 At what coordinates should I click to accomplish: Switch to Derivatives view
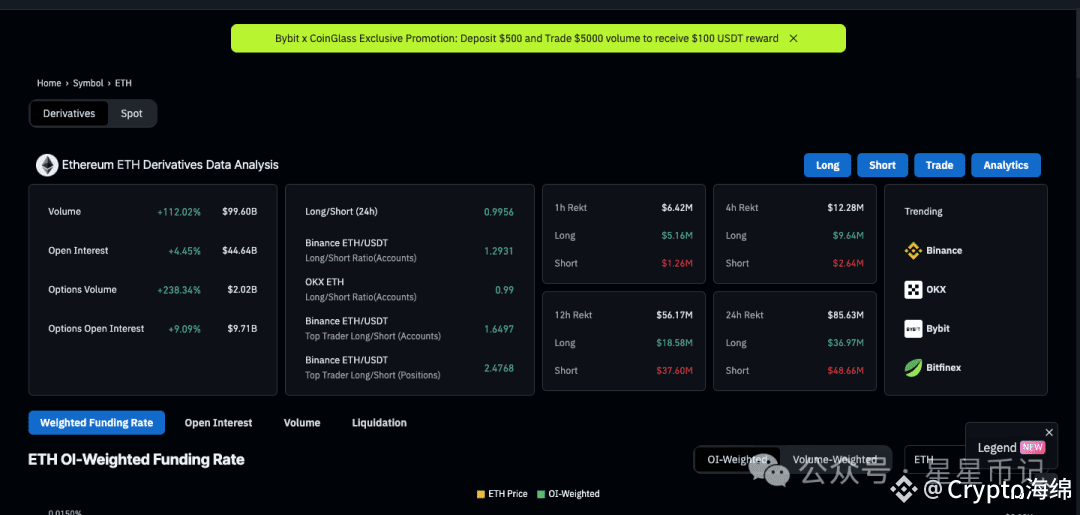coord(69,114)
